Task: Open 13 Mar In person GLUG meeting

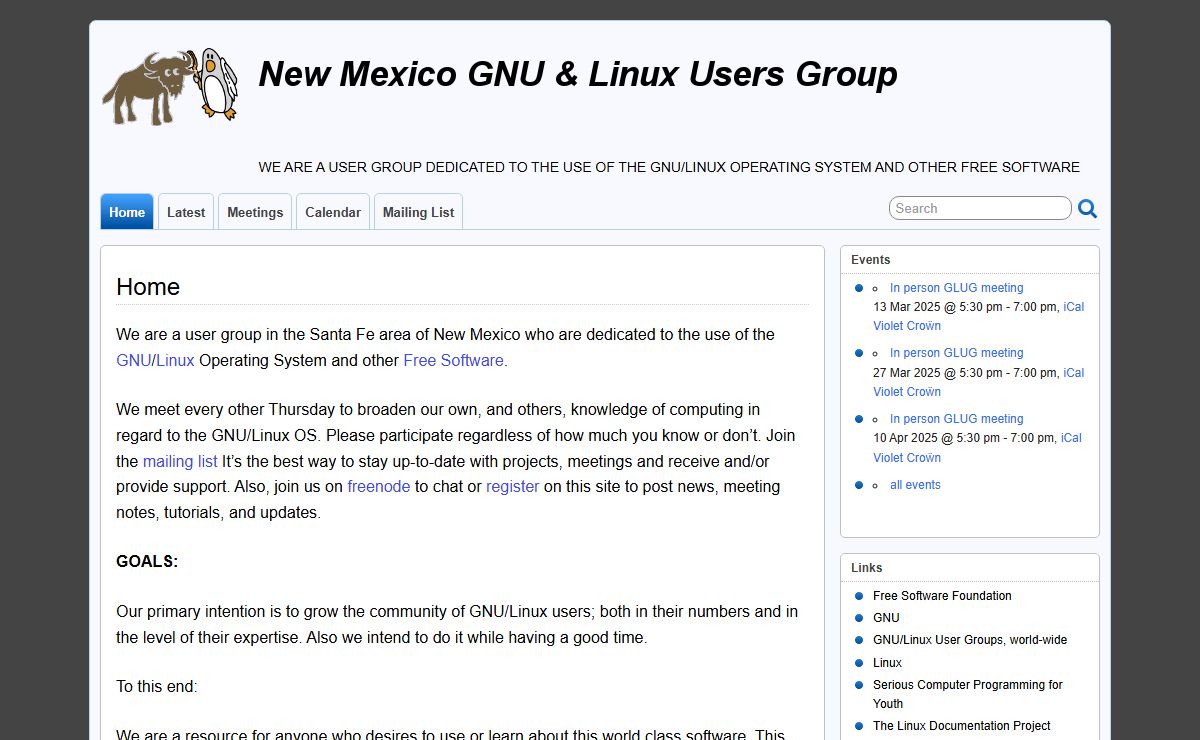Action: coord(957,288)
